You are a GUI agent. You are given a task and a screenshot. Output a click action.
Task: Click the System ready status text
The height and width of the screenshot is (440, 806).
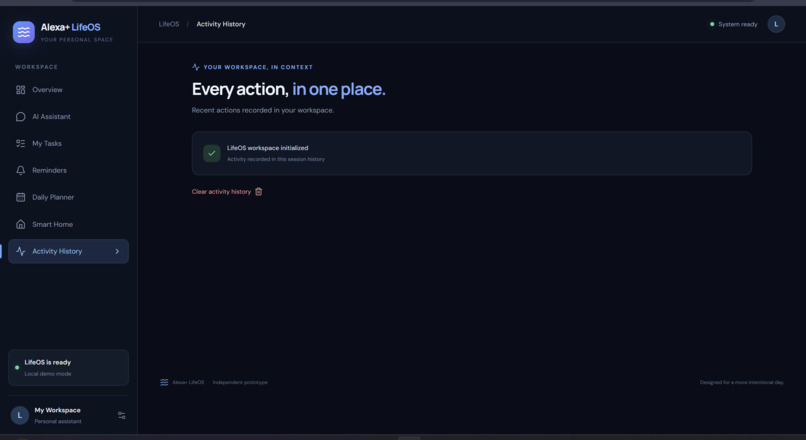(x=738, y=24)
